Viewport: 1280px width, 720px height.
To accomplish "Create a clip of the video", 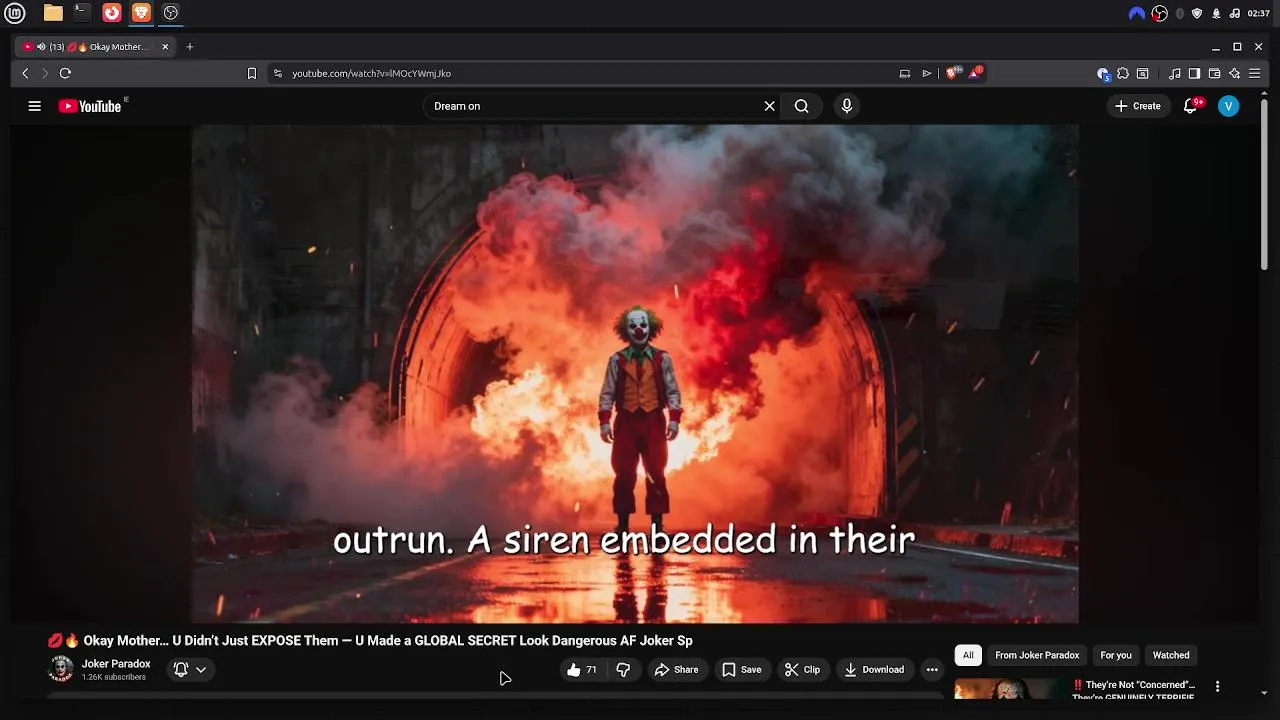I will [802, 670].
